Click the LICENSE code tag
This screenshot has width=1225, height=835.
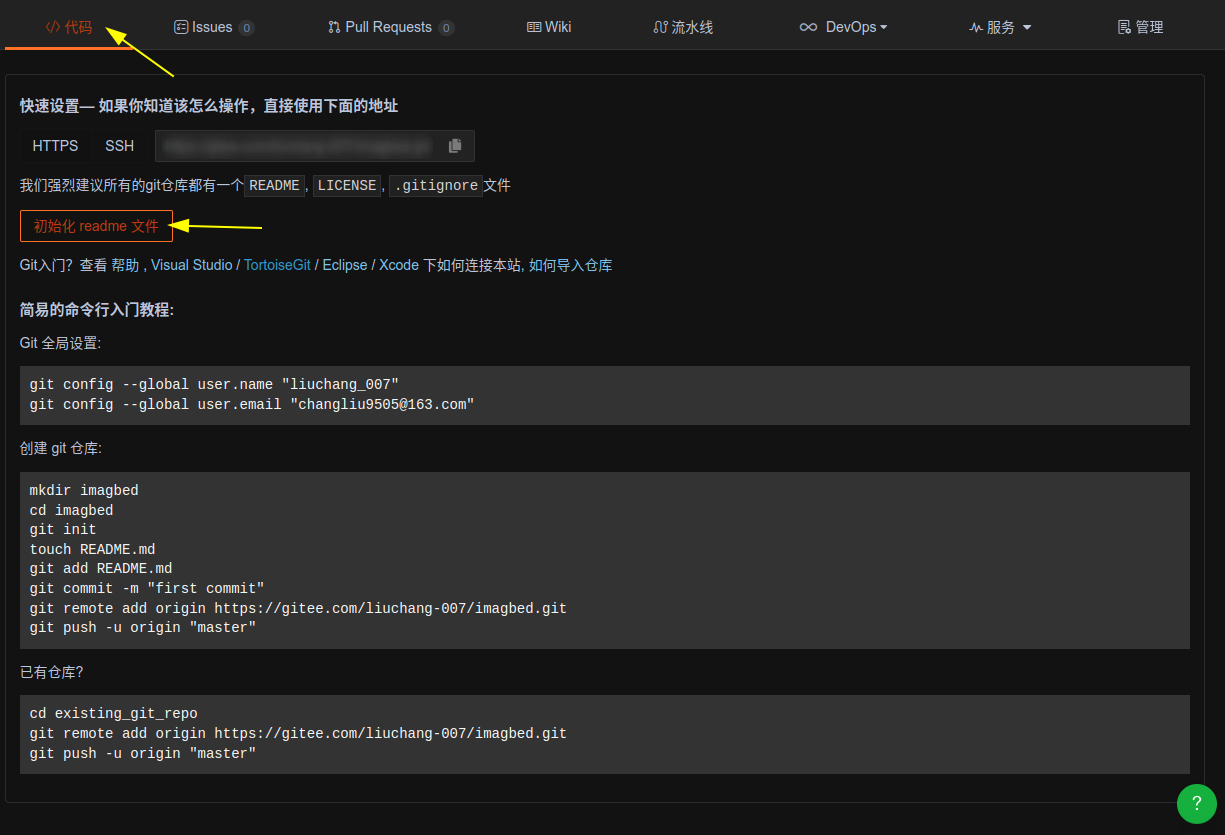[347, 186]
